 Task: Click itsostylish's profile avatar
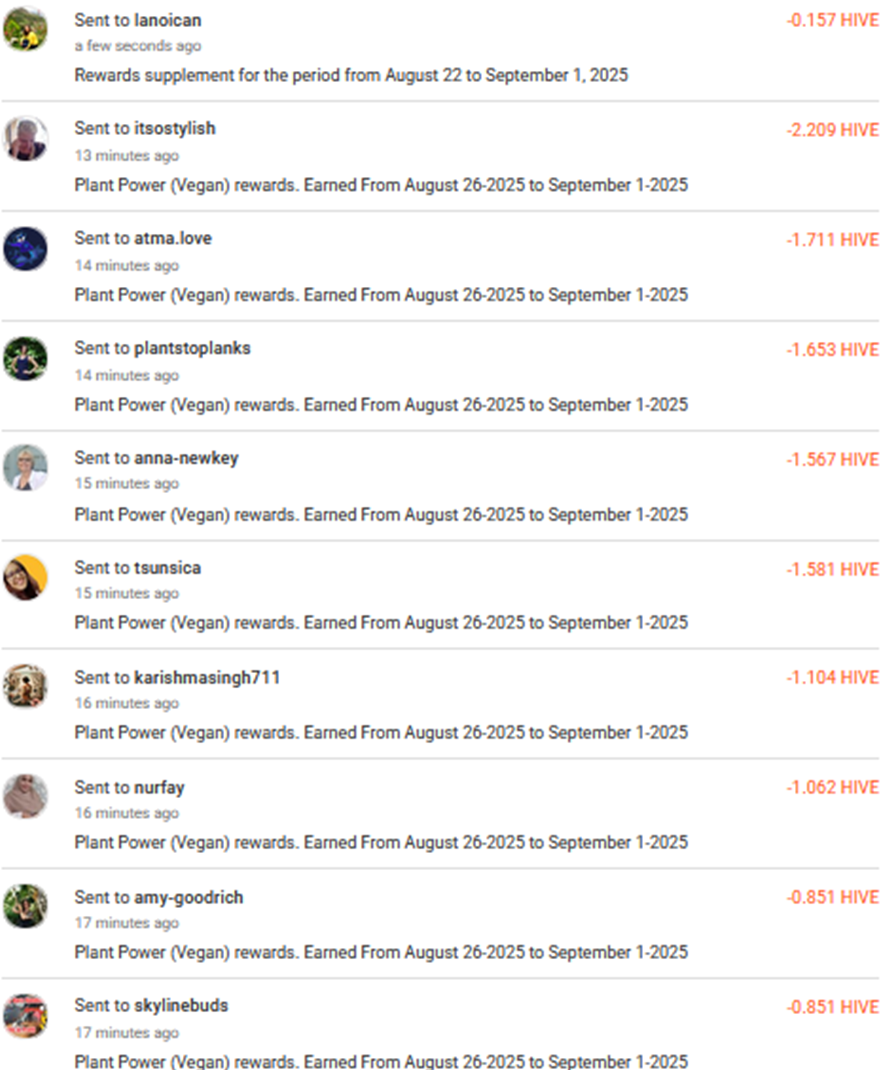pos(25,138)
